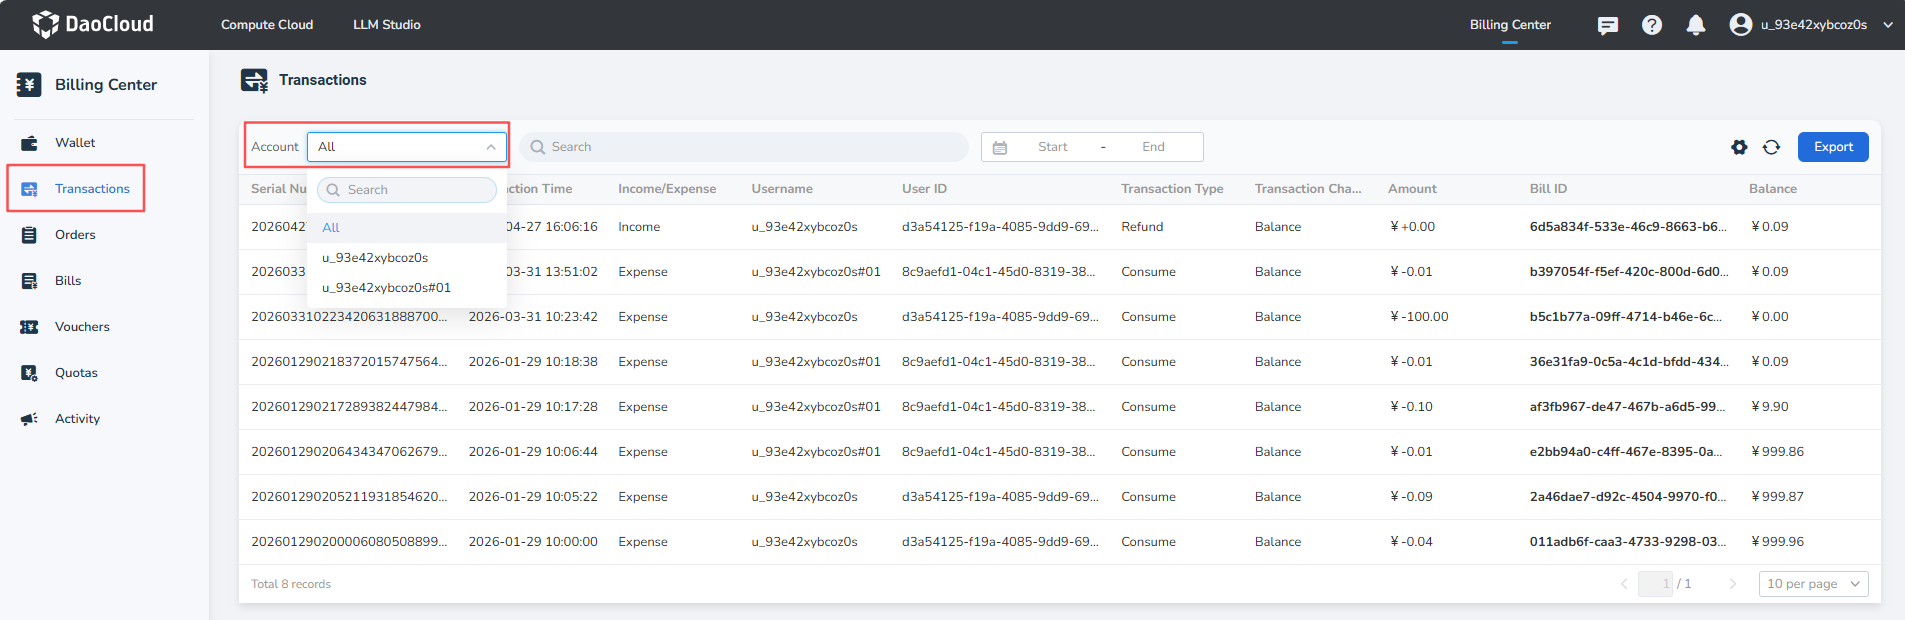The image size is (1905, 620).
Task: Click 'Income' cell in first row
Action: 639,227
